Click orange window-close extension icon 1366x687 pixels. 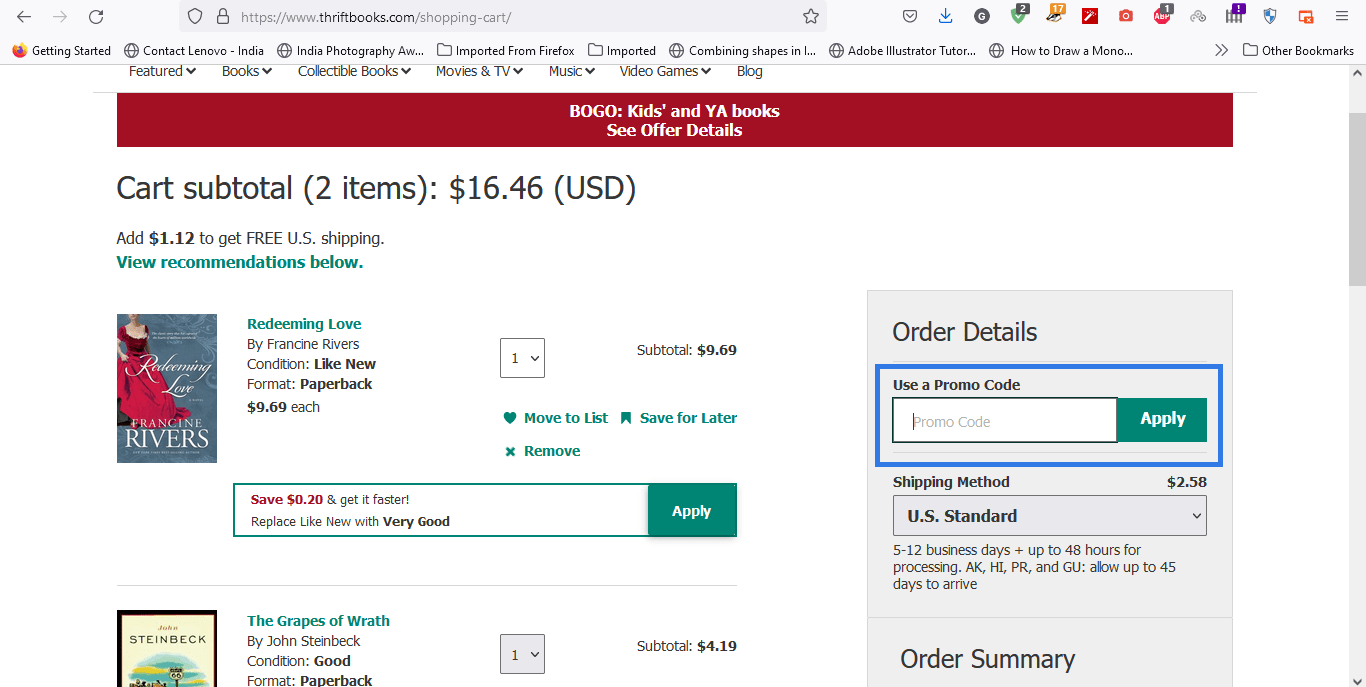1306,17
